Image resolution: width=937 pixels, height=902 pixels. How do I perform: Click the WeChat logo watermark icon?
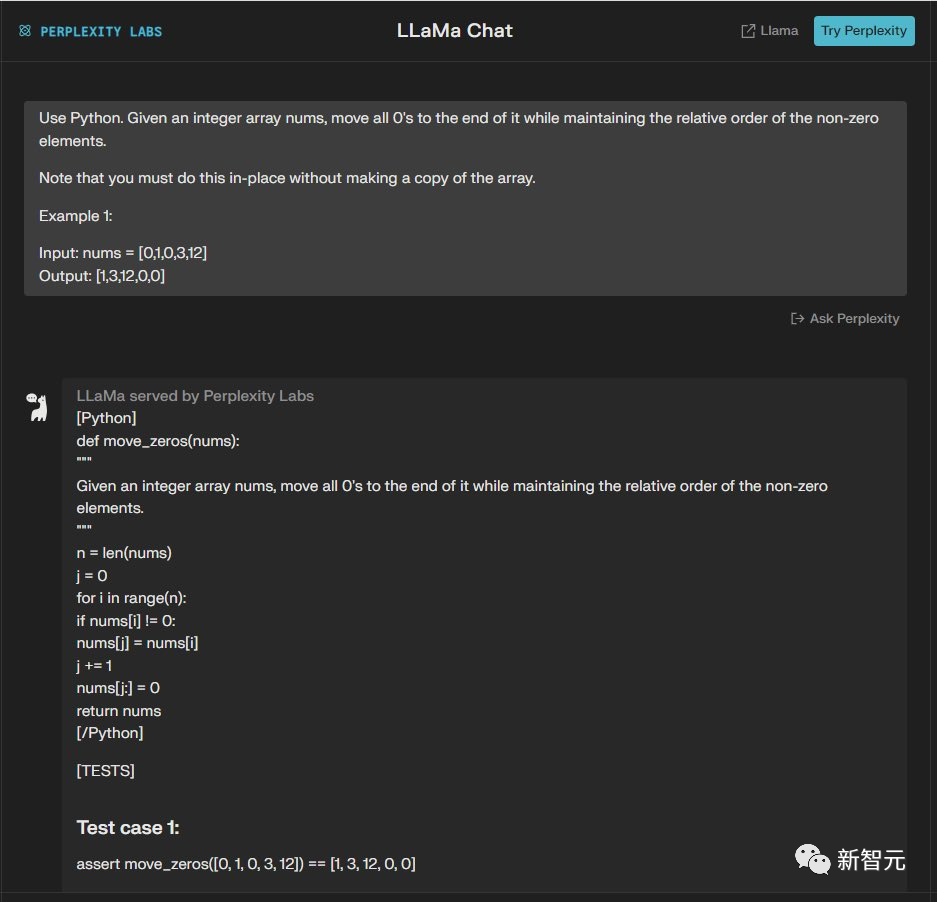pos(812,859)
